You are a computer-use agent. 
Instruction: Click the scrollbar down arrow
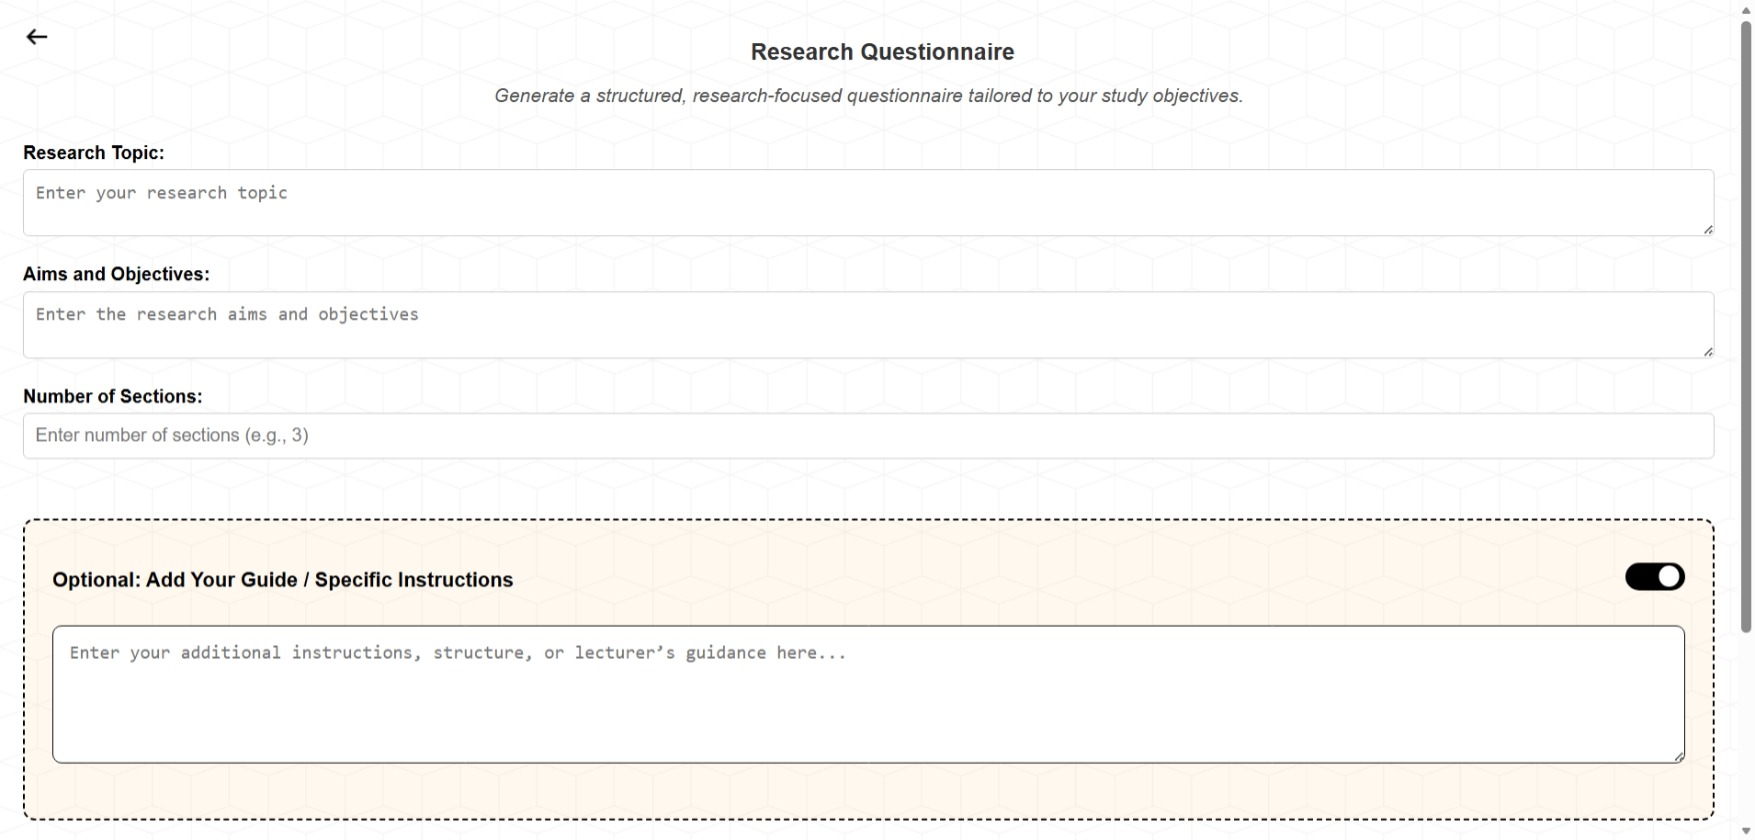[x=1746, y=831]
